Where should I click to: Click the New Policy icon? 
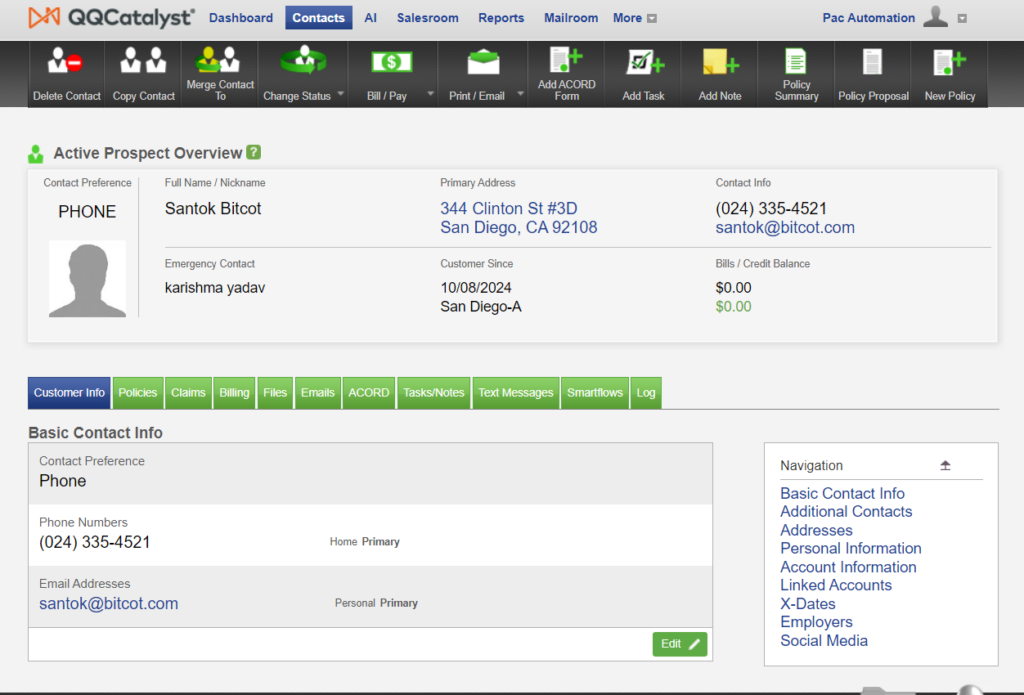[949, 63]
